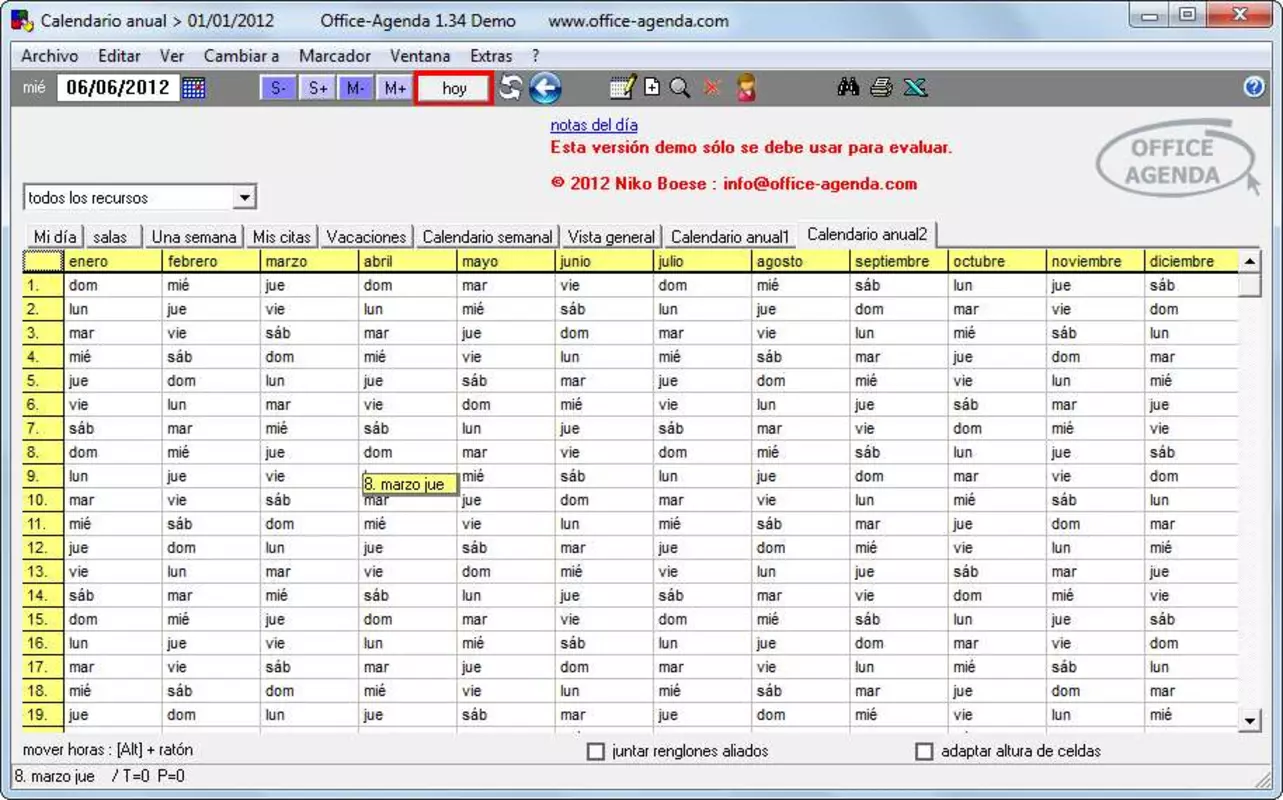This screenshot has height=800, width=1283.
Task: Select the enero cell in row 1
Action: coord(113,285)
